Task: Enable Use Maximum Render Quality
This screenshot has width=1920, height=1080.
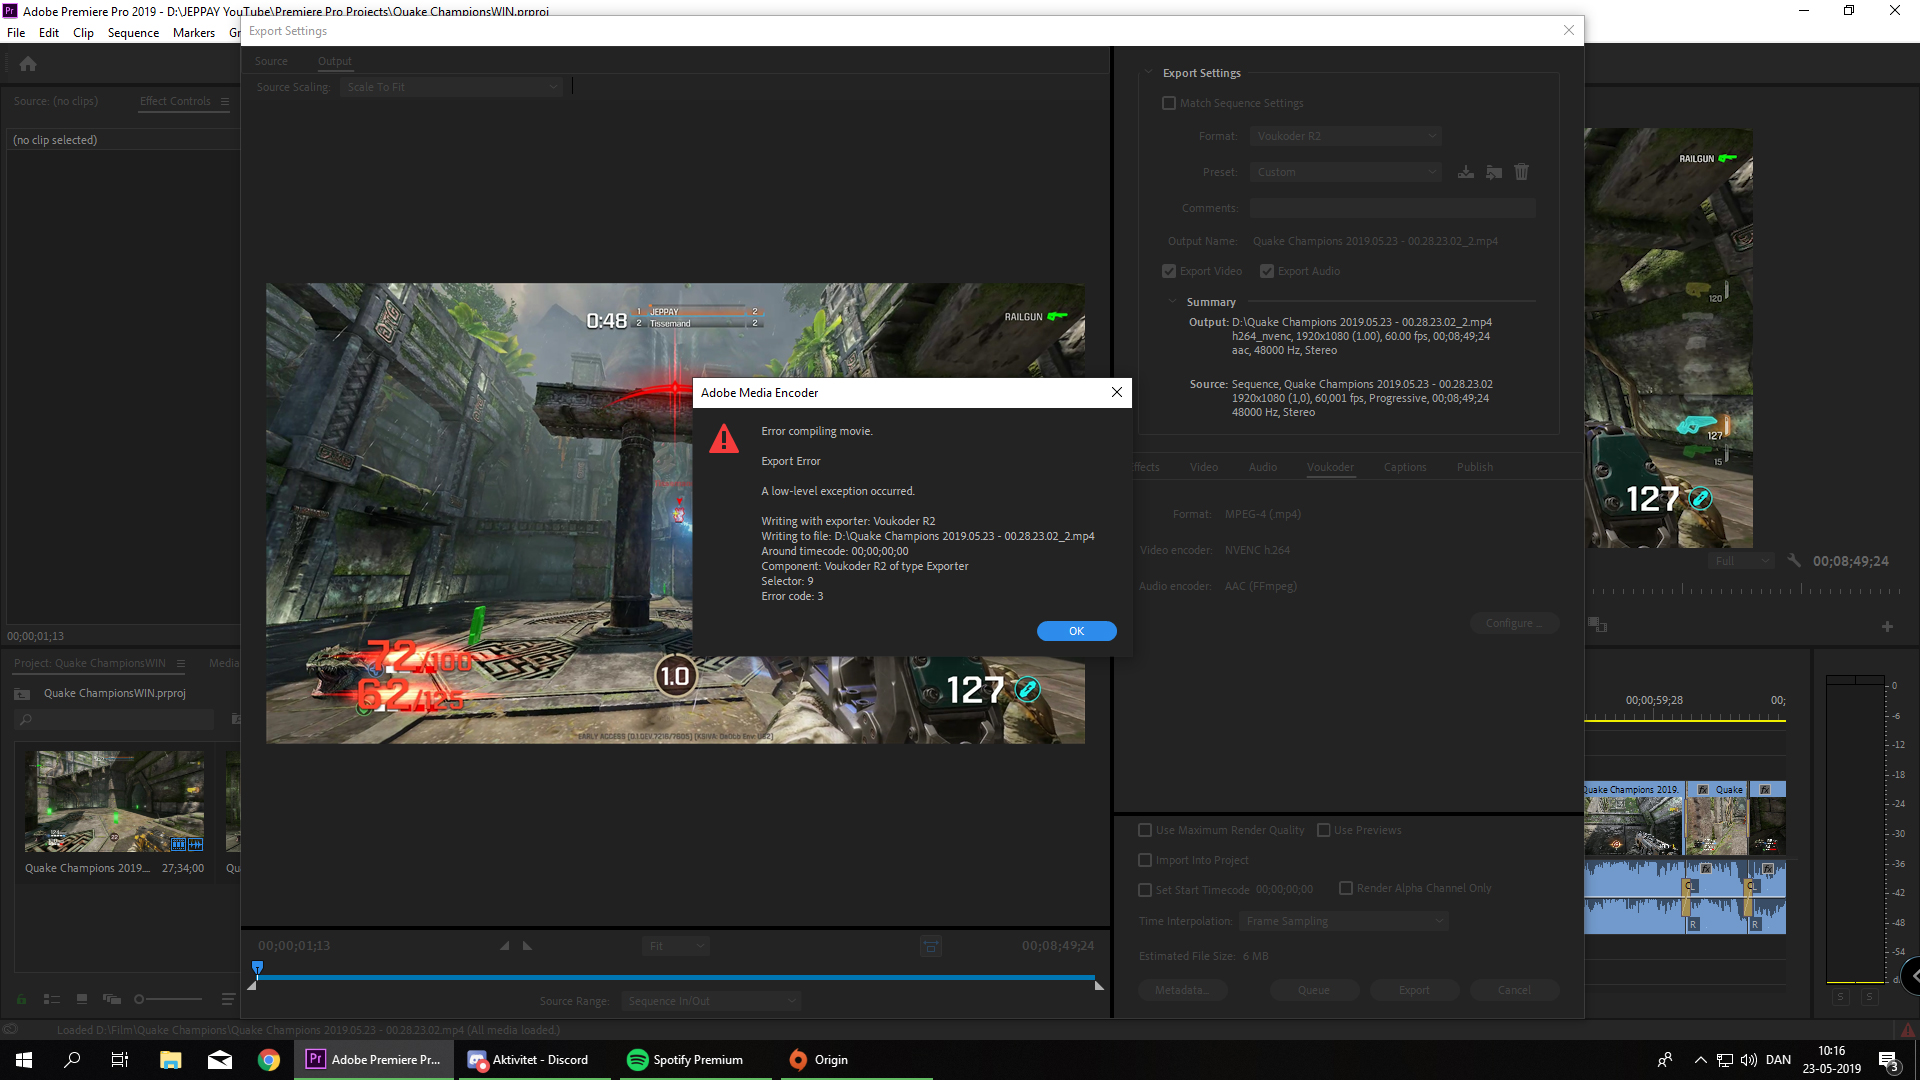Action: (x=1145, y=830)
